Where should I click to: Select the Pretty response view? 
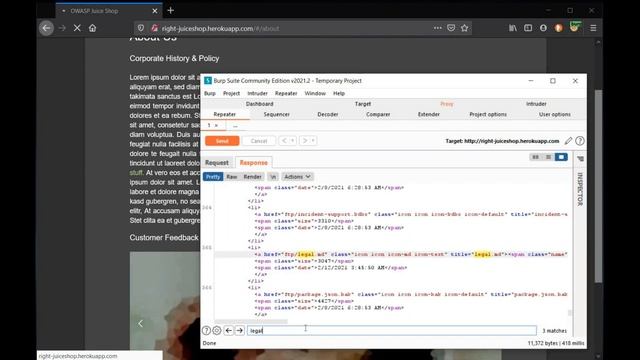pyautogui.click(x=213, y=177)
